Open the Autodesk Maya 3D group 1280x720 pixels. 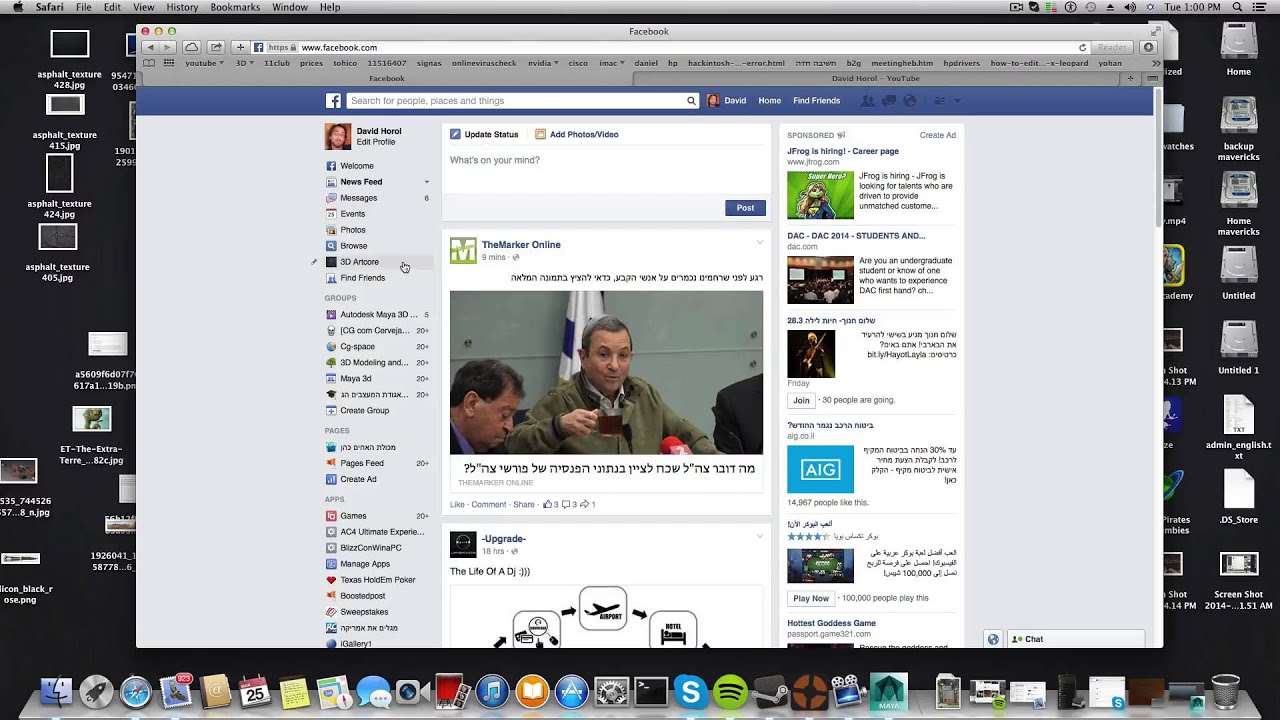click(377, 314)
